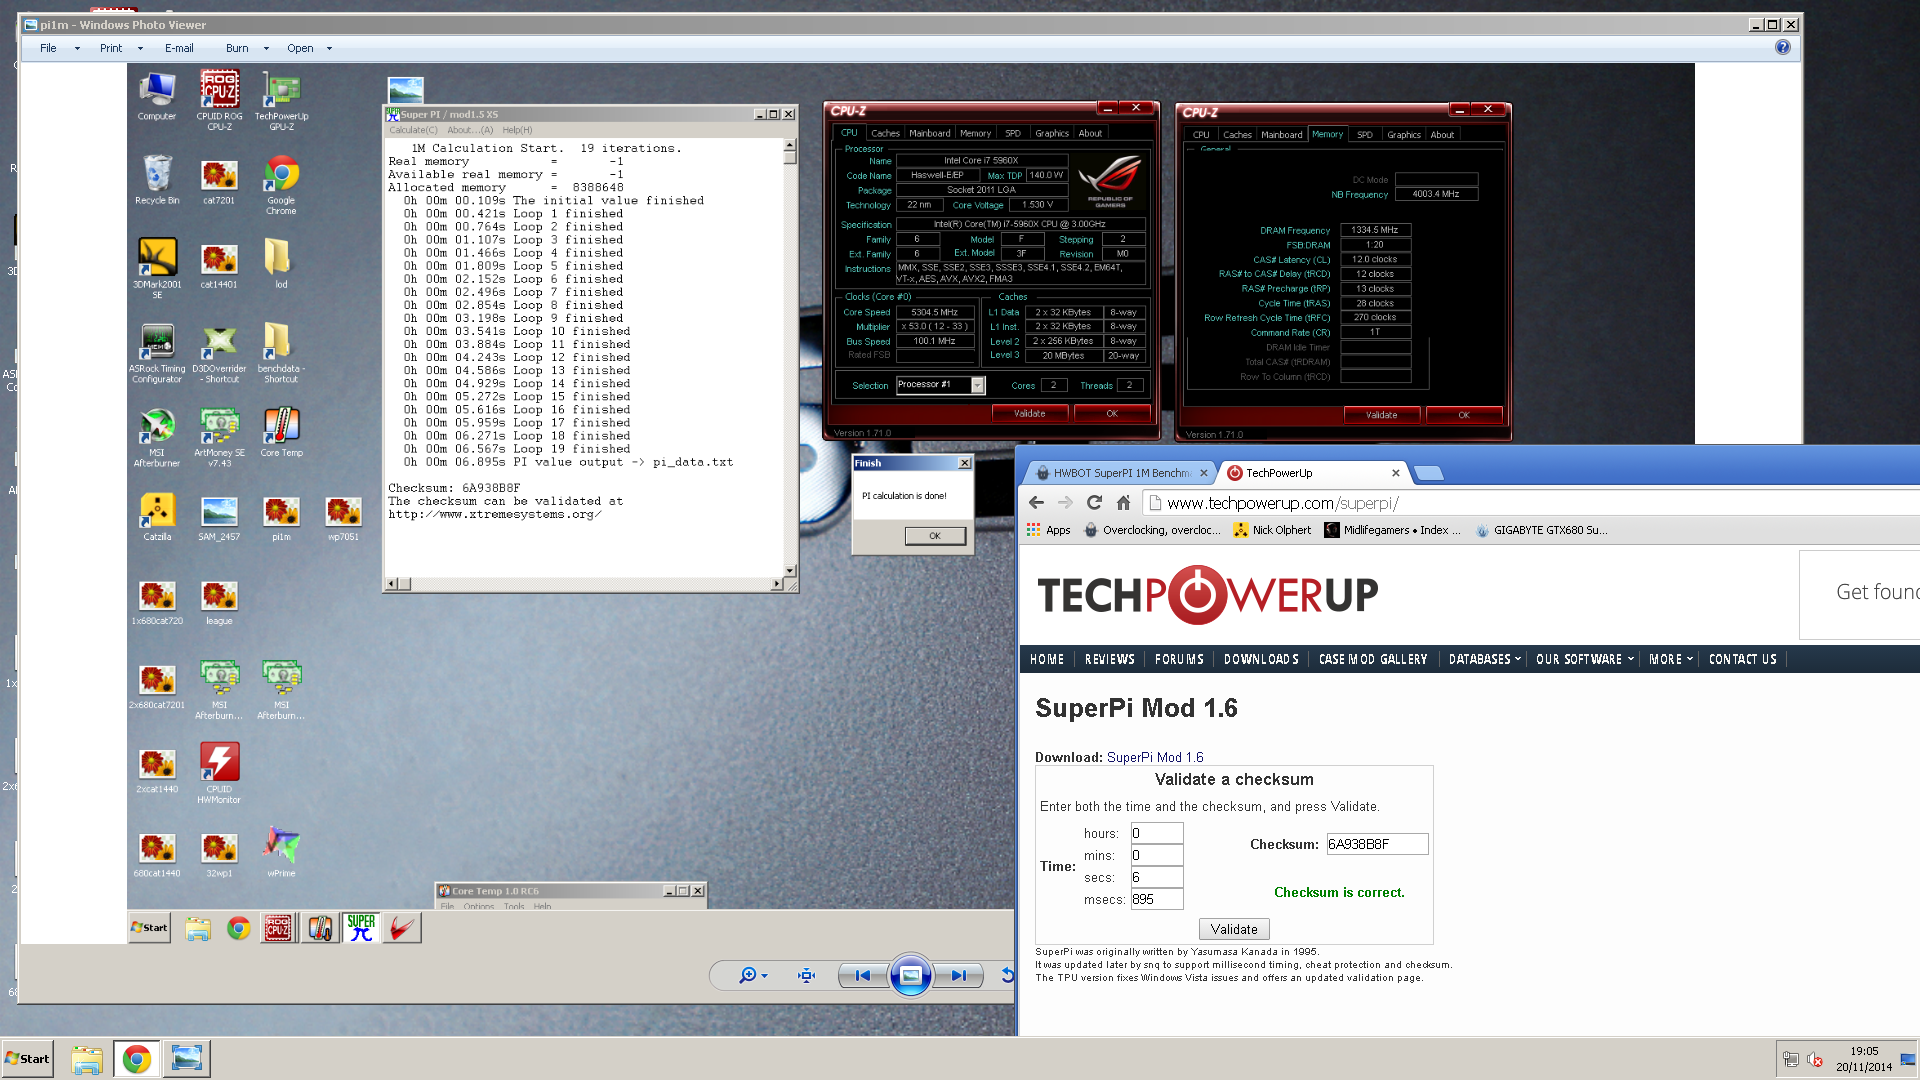Click CPUID ROG CPU-Z desktop icon
This screenshot has width=1920, height=1080.
click(x=219, y=100)
